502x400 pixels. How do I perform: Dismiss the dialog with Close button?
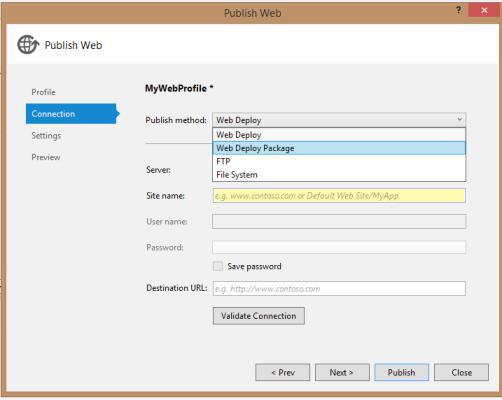[462, 372]
